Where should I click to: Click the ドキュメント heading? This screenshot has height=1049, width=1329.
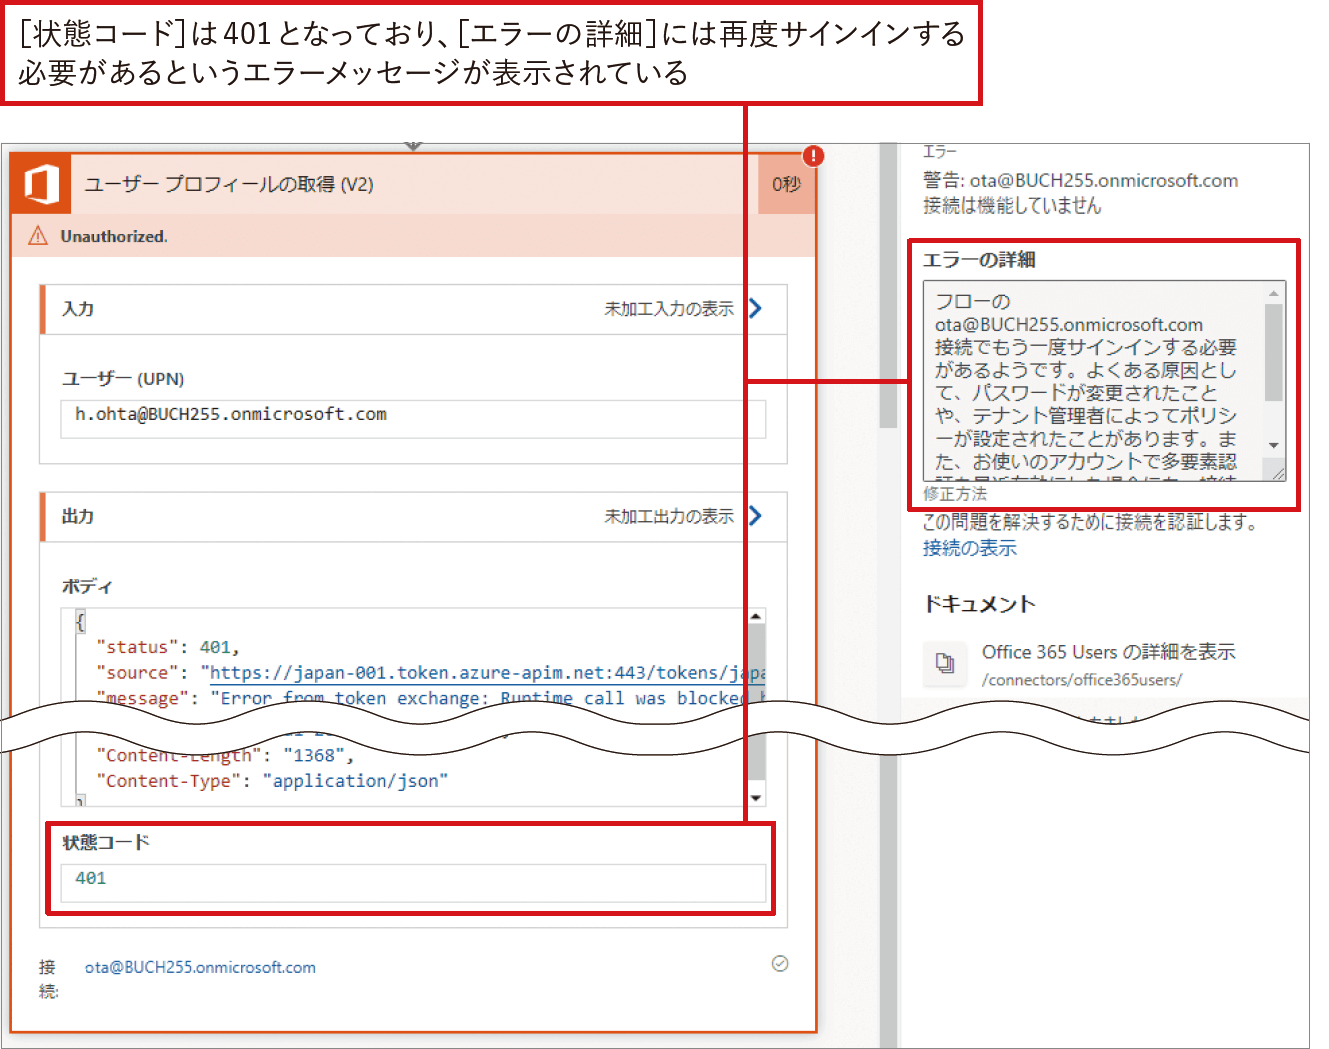979,604
